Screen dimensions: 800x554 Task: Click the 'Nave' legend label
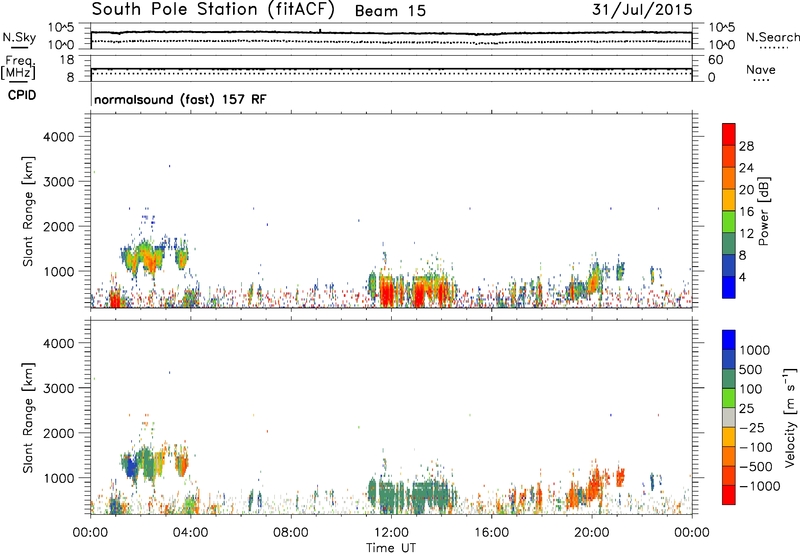point(761,69)
